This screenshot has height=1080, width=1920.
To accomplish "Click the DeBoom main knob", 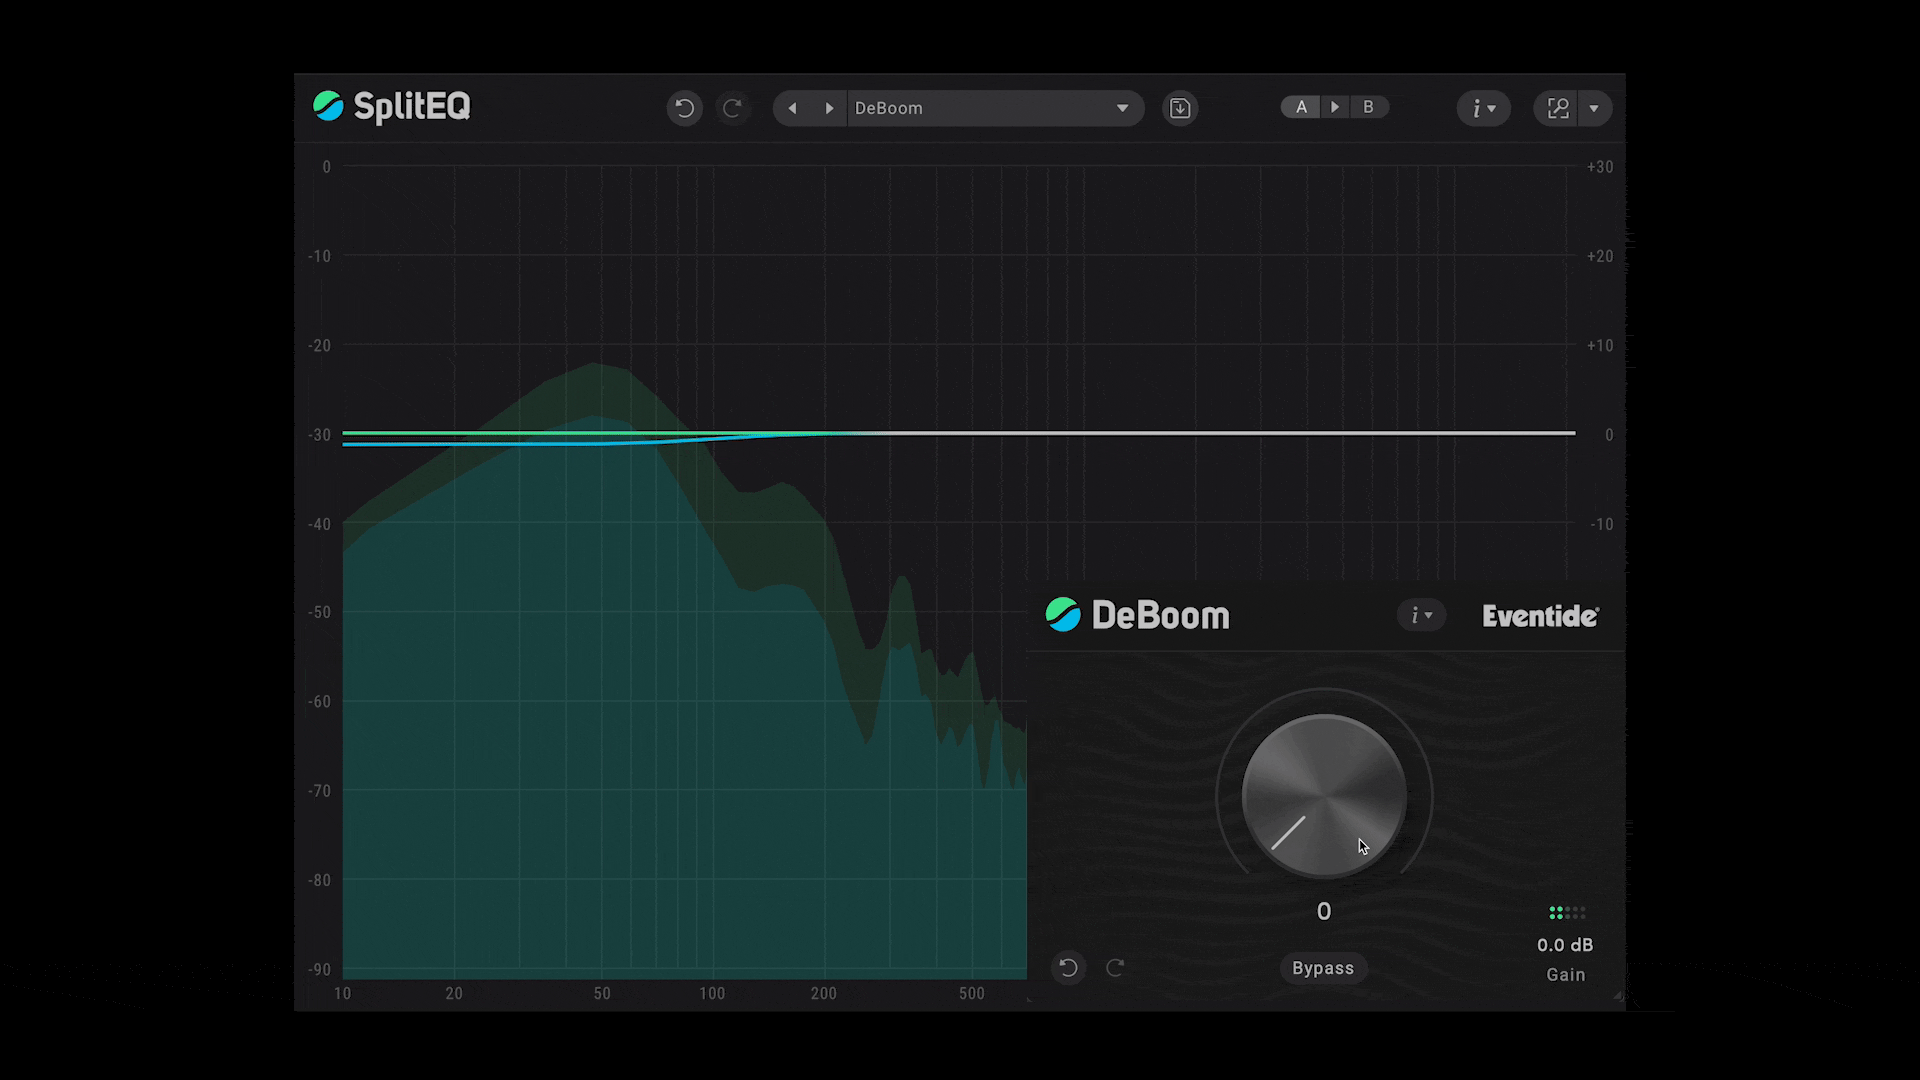I will coord(1323,796).
